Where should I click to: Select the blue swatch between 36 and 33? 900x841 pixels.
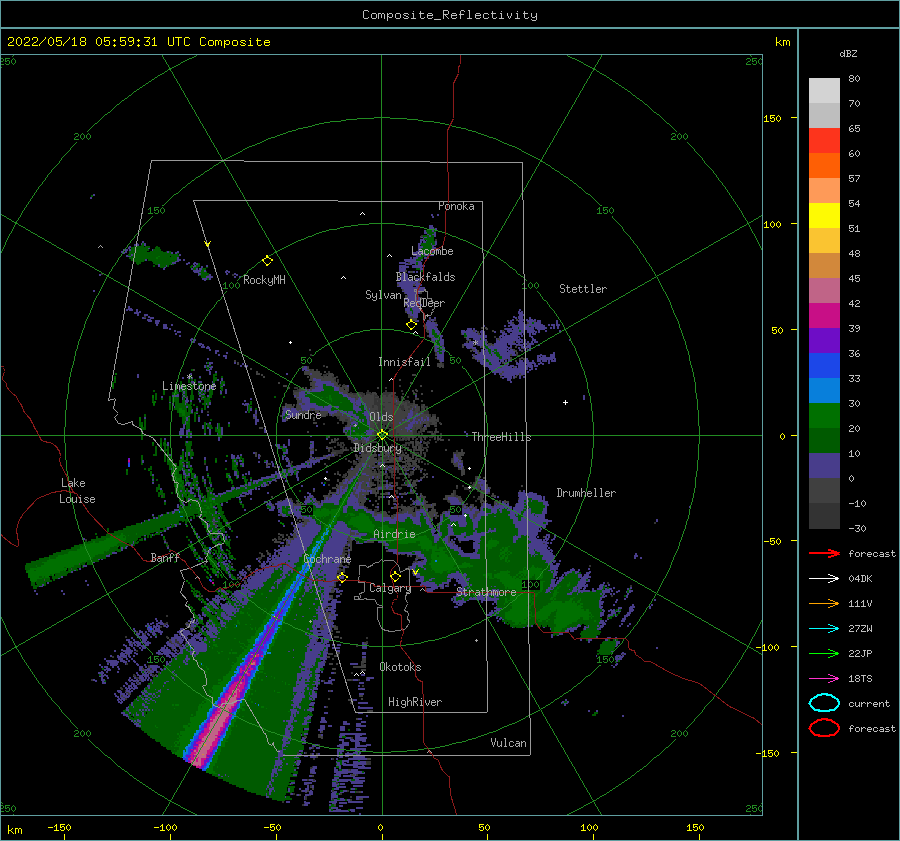pyautogui.click(x=824, y=366)
